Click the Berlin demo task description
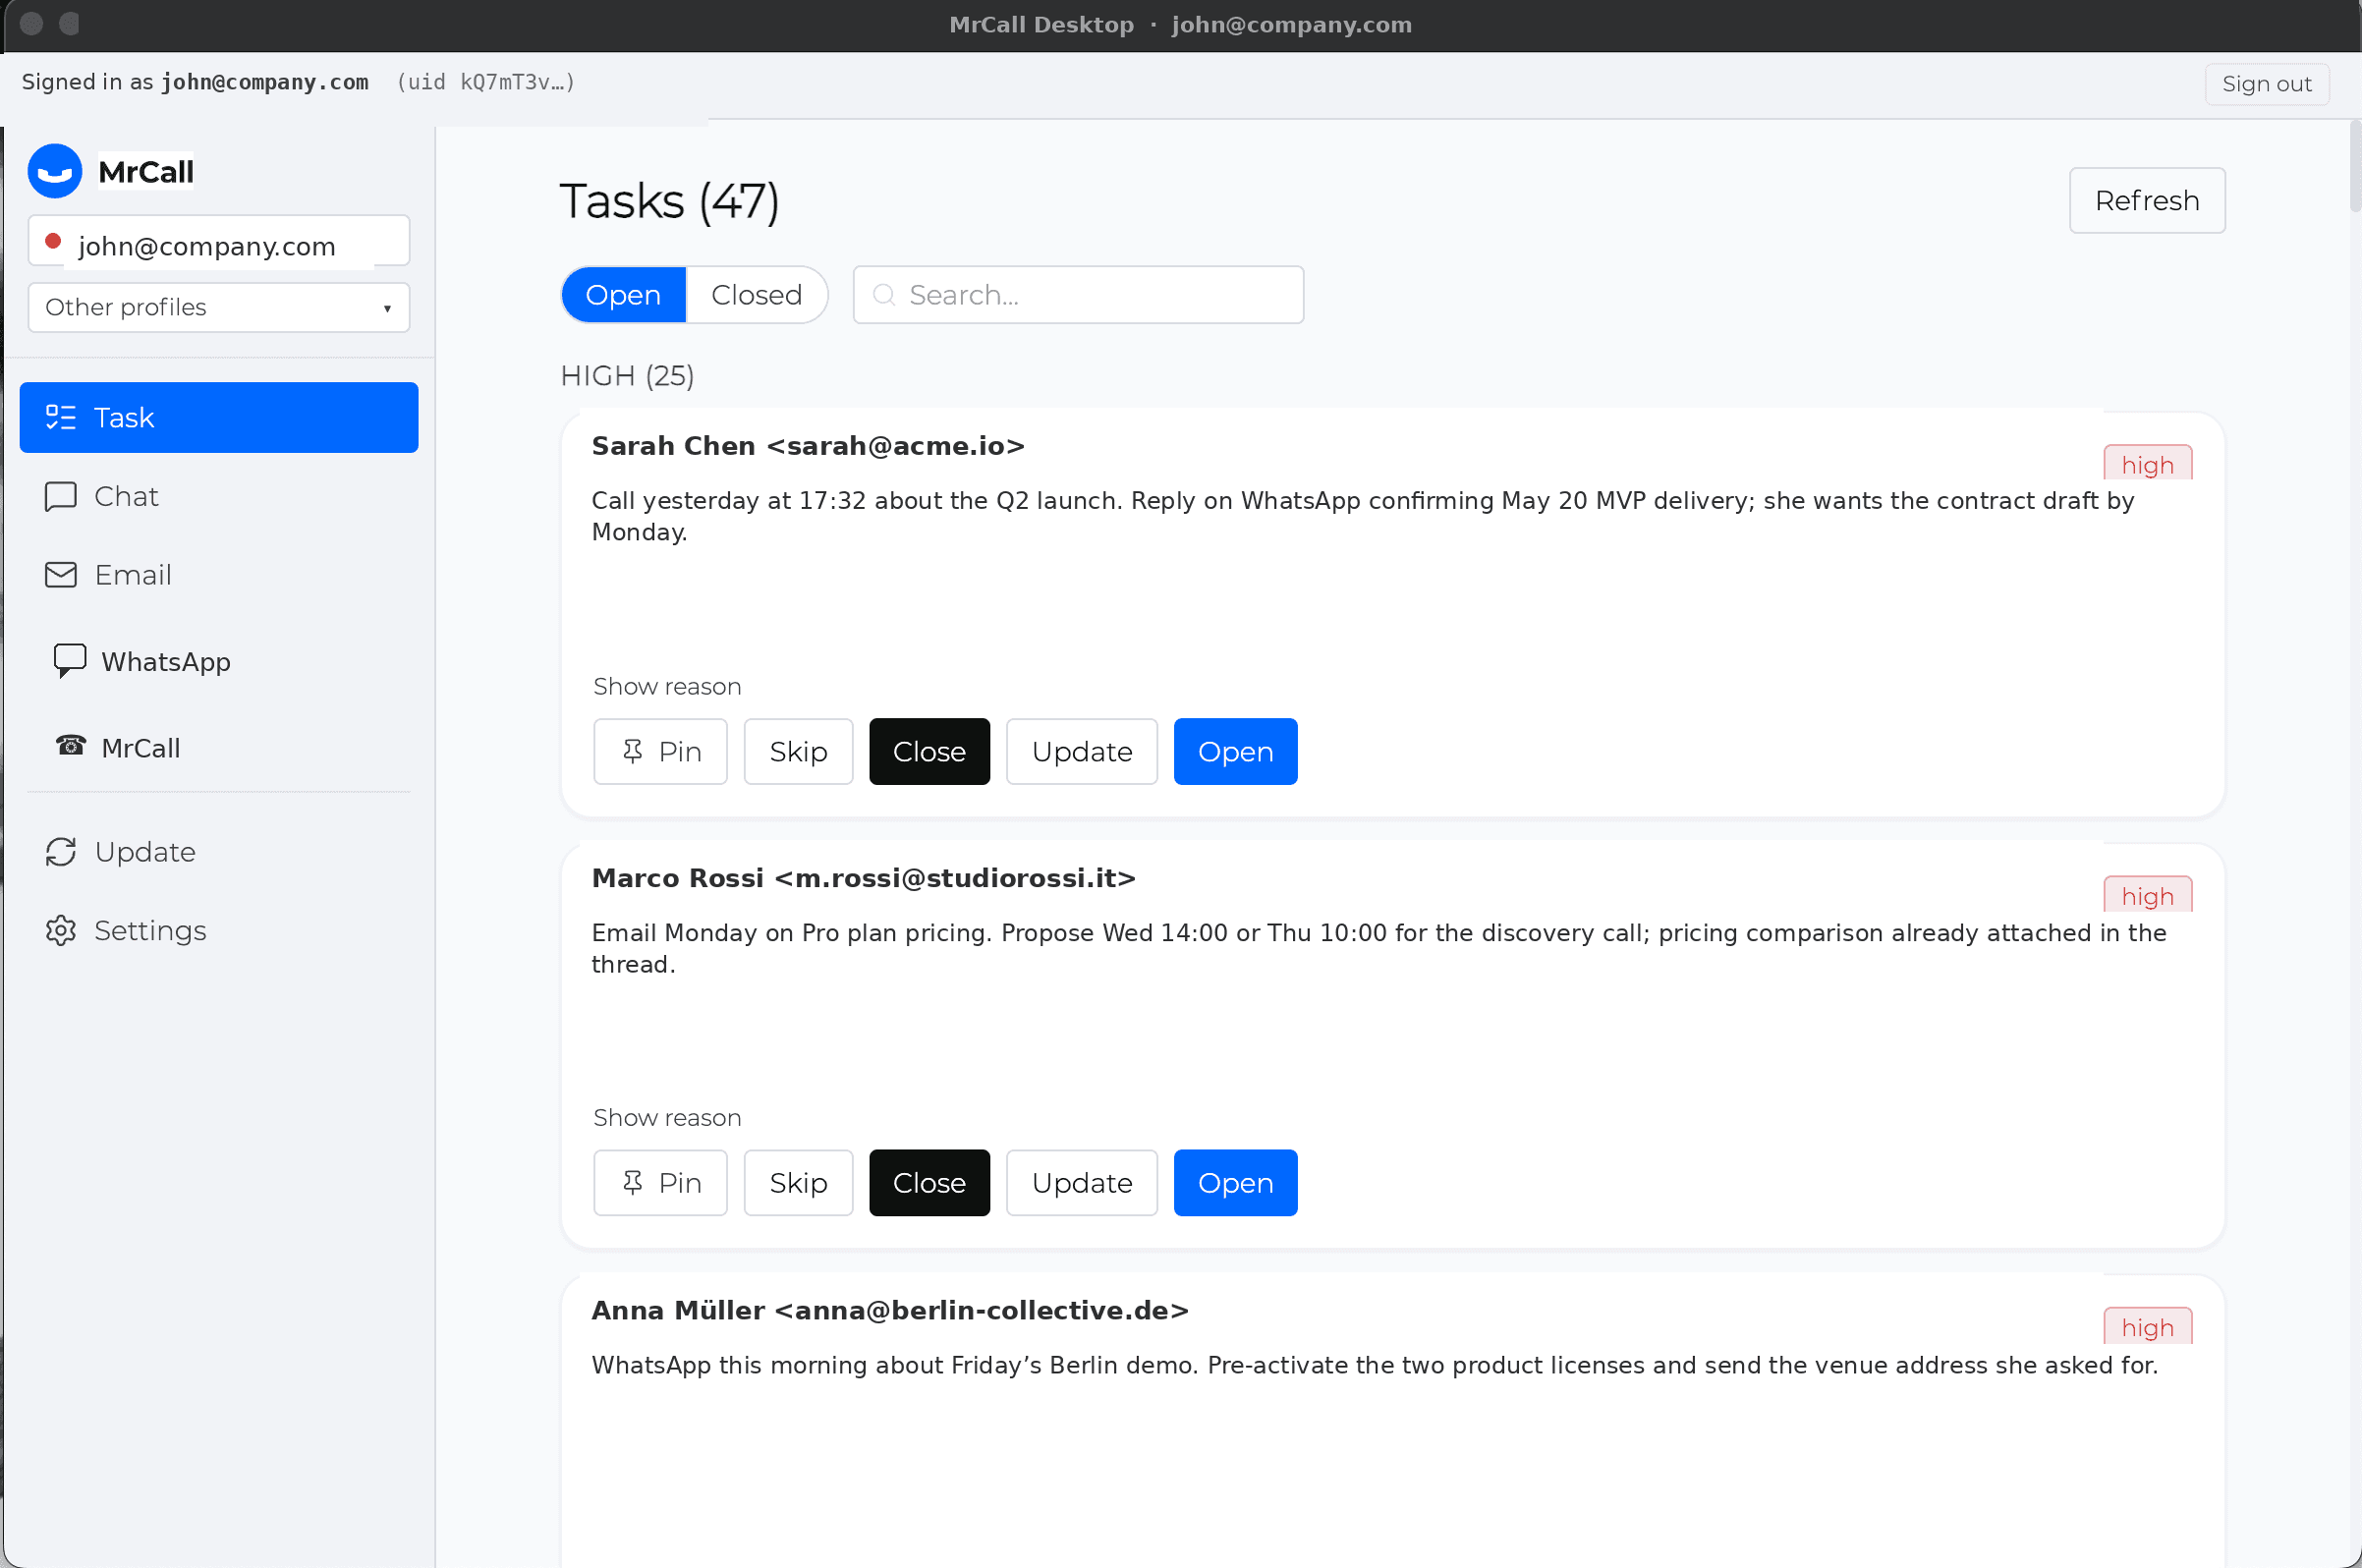 pos(1375,1365)
